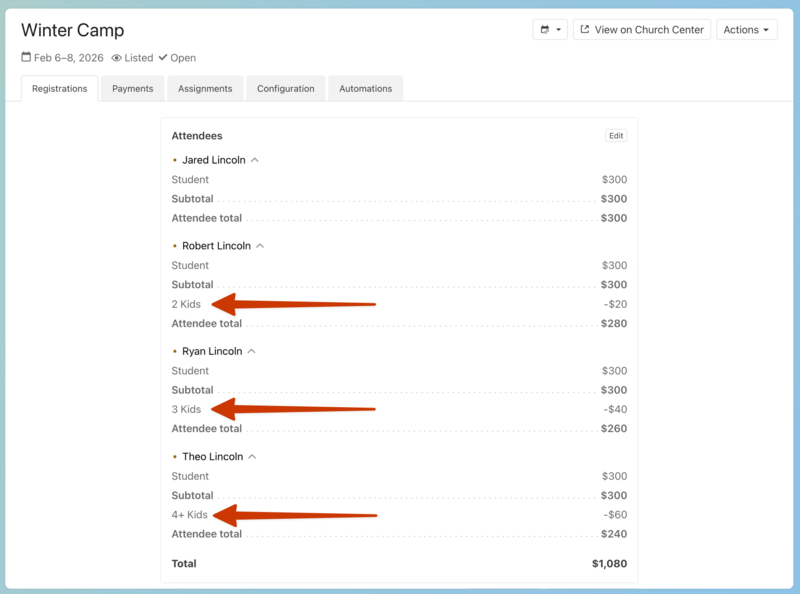Switch to the Payments tab
Viewport: 800px width, 594px height.
point(132,89)
